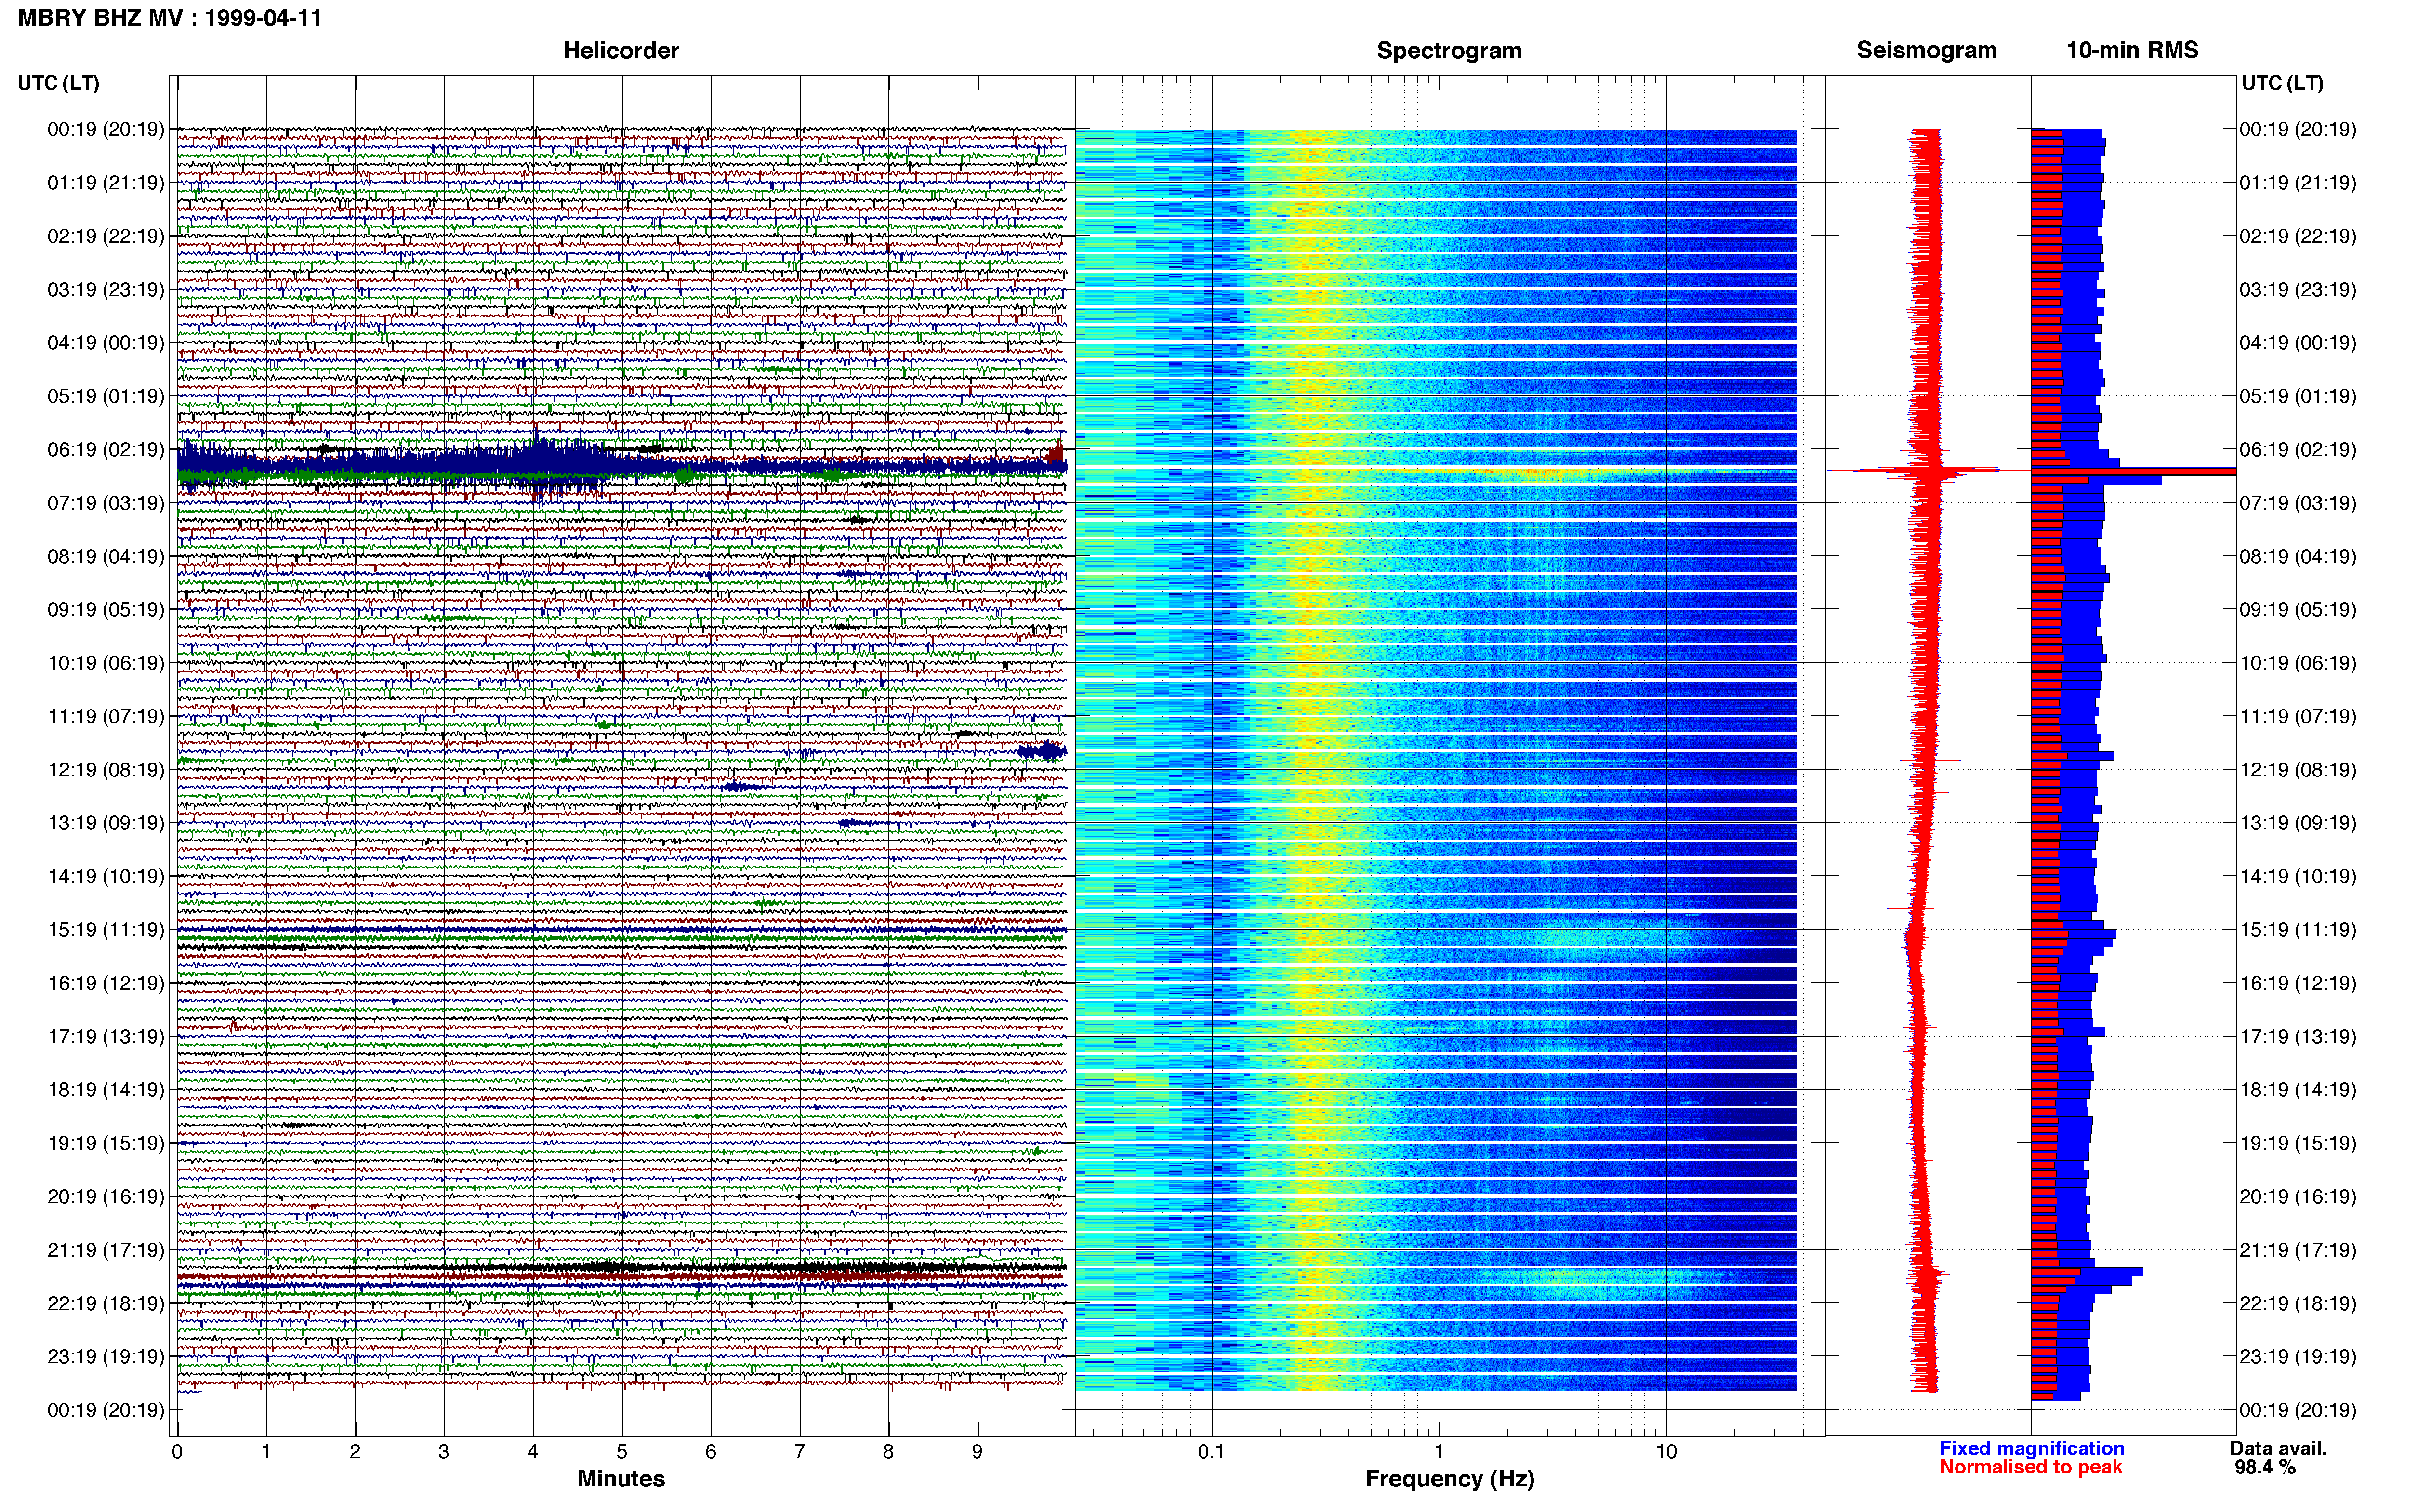Click the 'Normalised to peak' legend text

[x=2030, y=1467]
